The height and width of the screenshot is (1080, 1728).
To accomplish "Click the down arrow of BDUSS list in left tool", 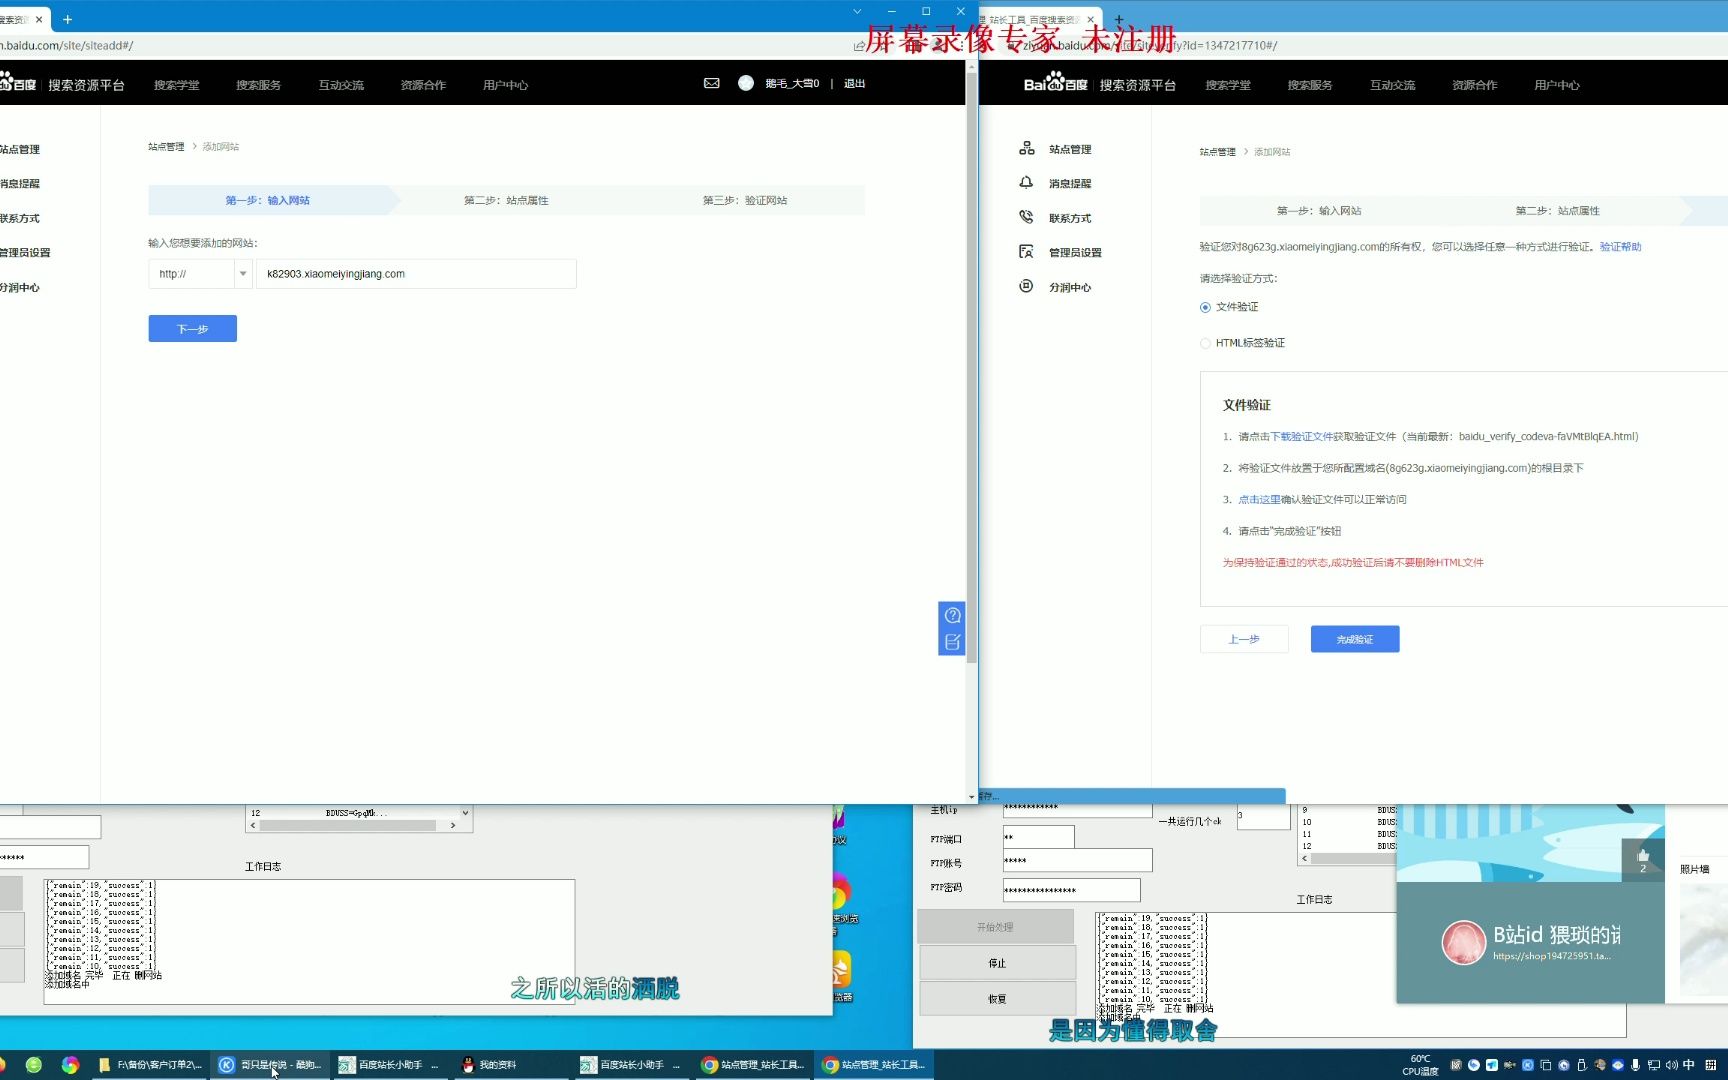I will point(465,812).
